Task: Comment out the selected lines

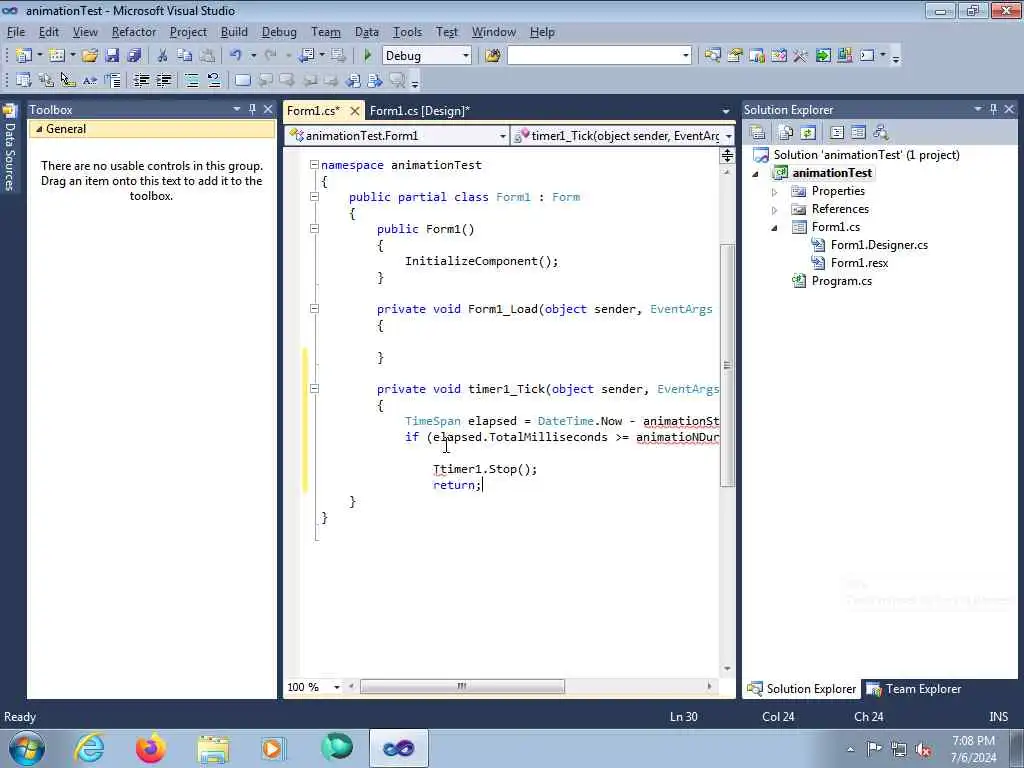Action: (x=191, y=80)
